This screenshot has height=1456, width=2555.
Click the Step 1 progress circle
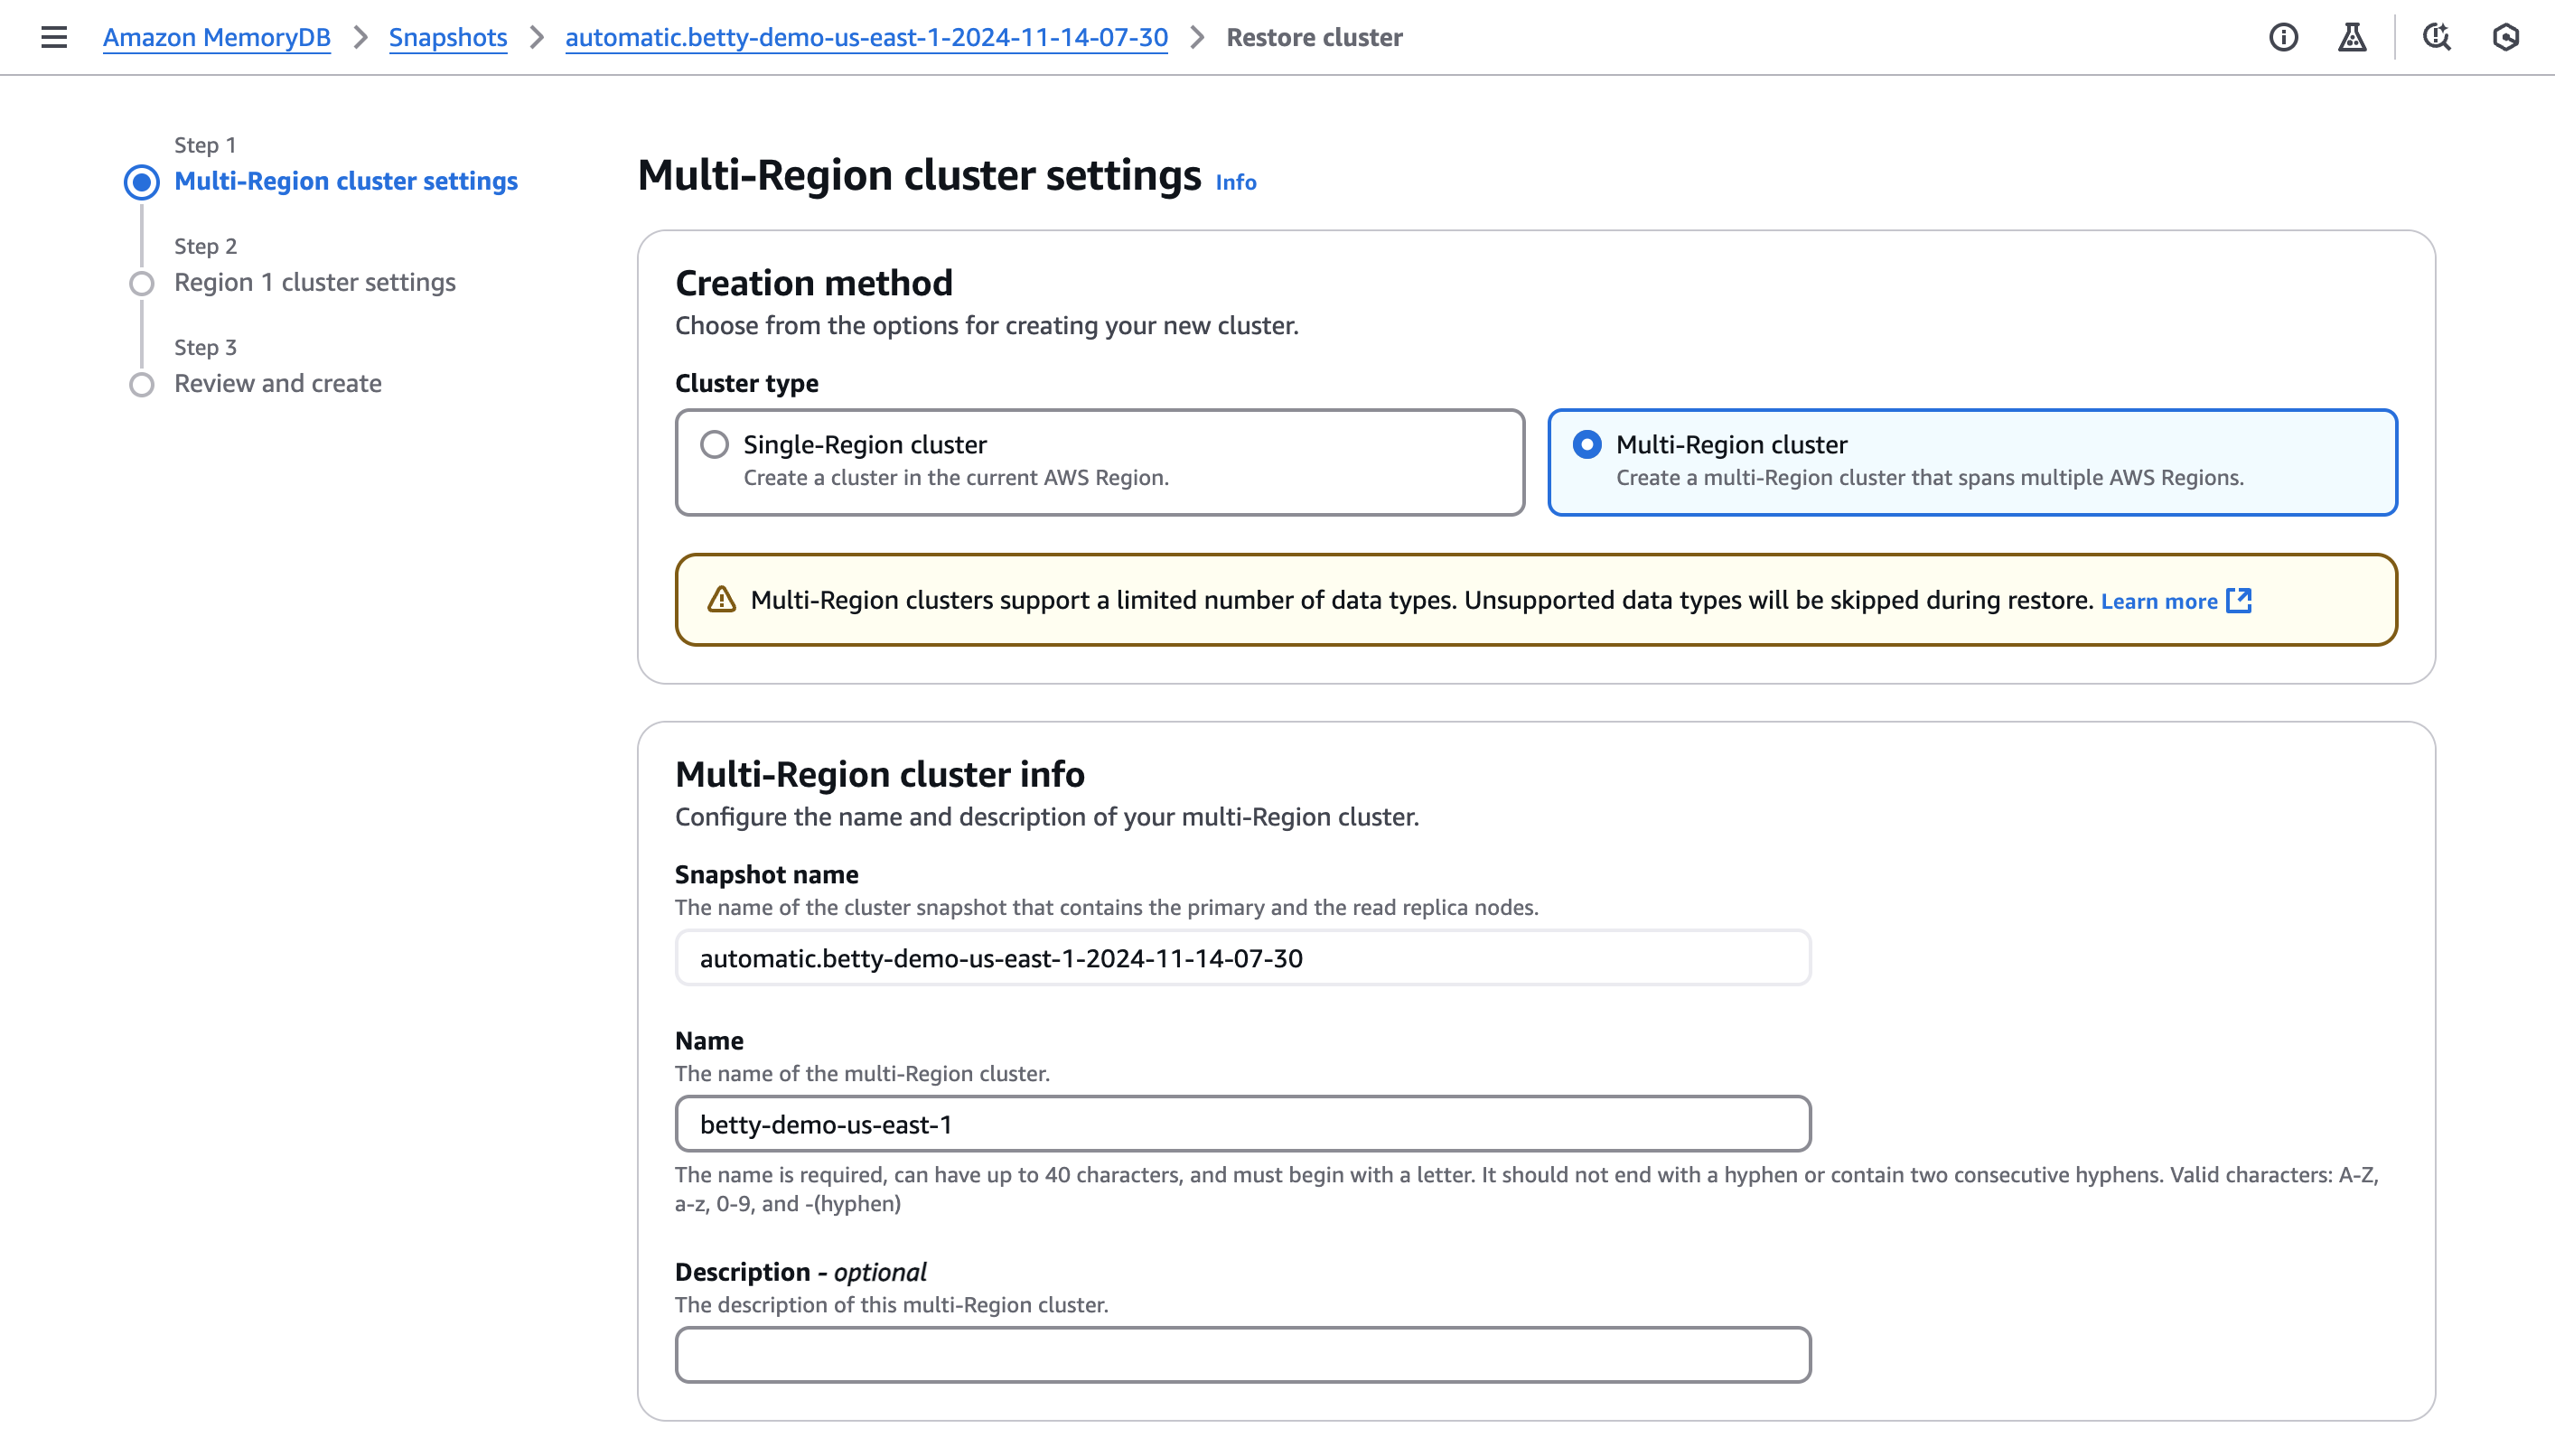click(x=142, y=181)
